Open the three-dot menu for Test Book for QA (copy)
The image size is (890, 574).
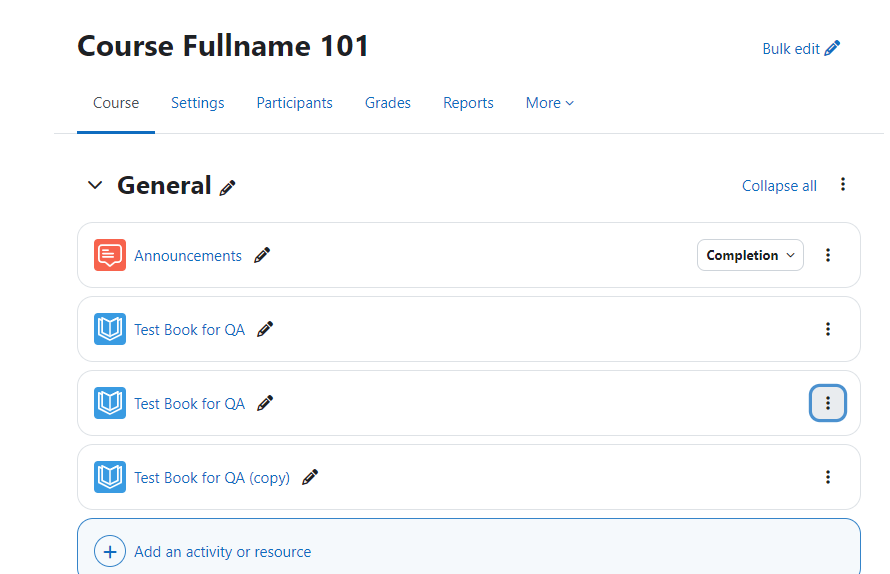click(828, 477)
